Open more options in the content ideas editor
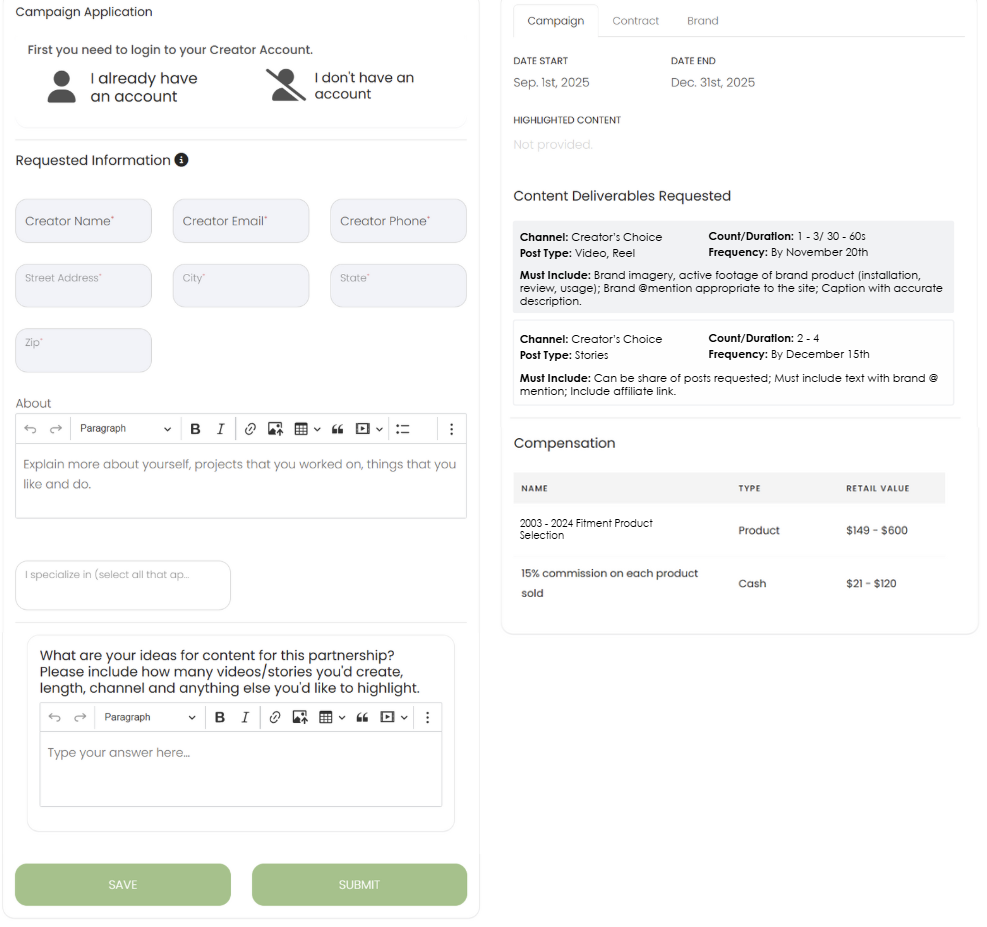 coord(427,718)
